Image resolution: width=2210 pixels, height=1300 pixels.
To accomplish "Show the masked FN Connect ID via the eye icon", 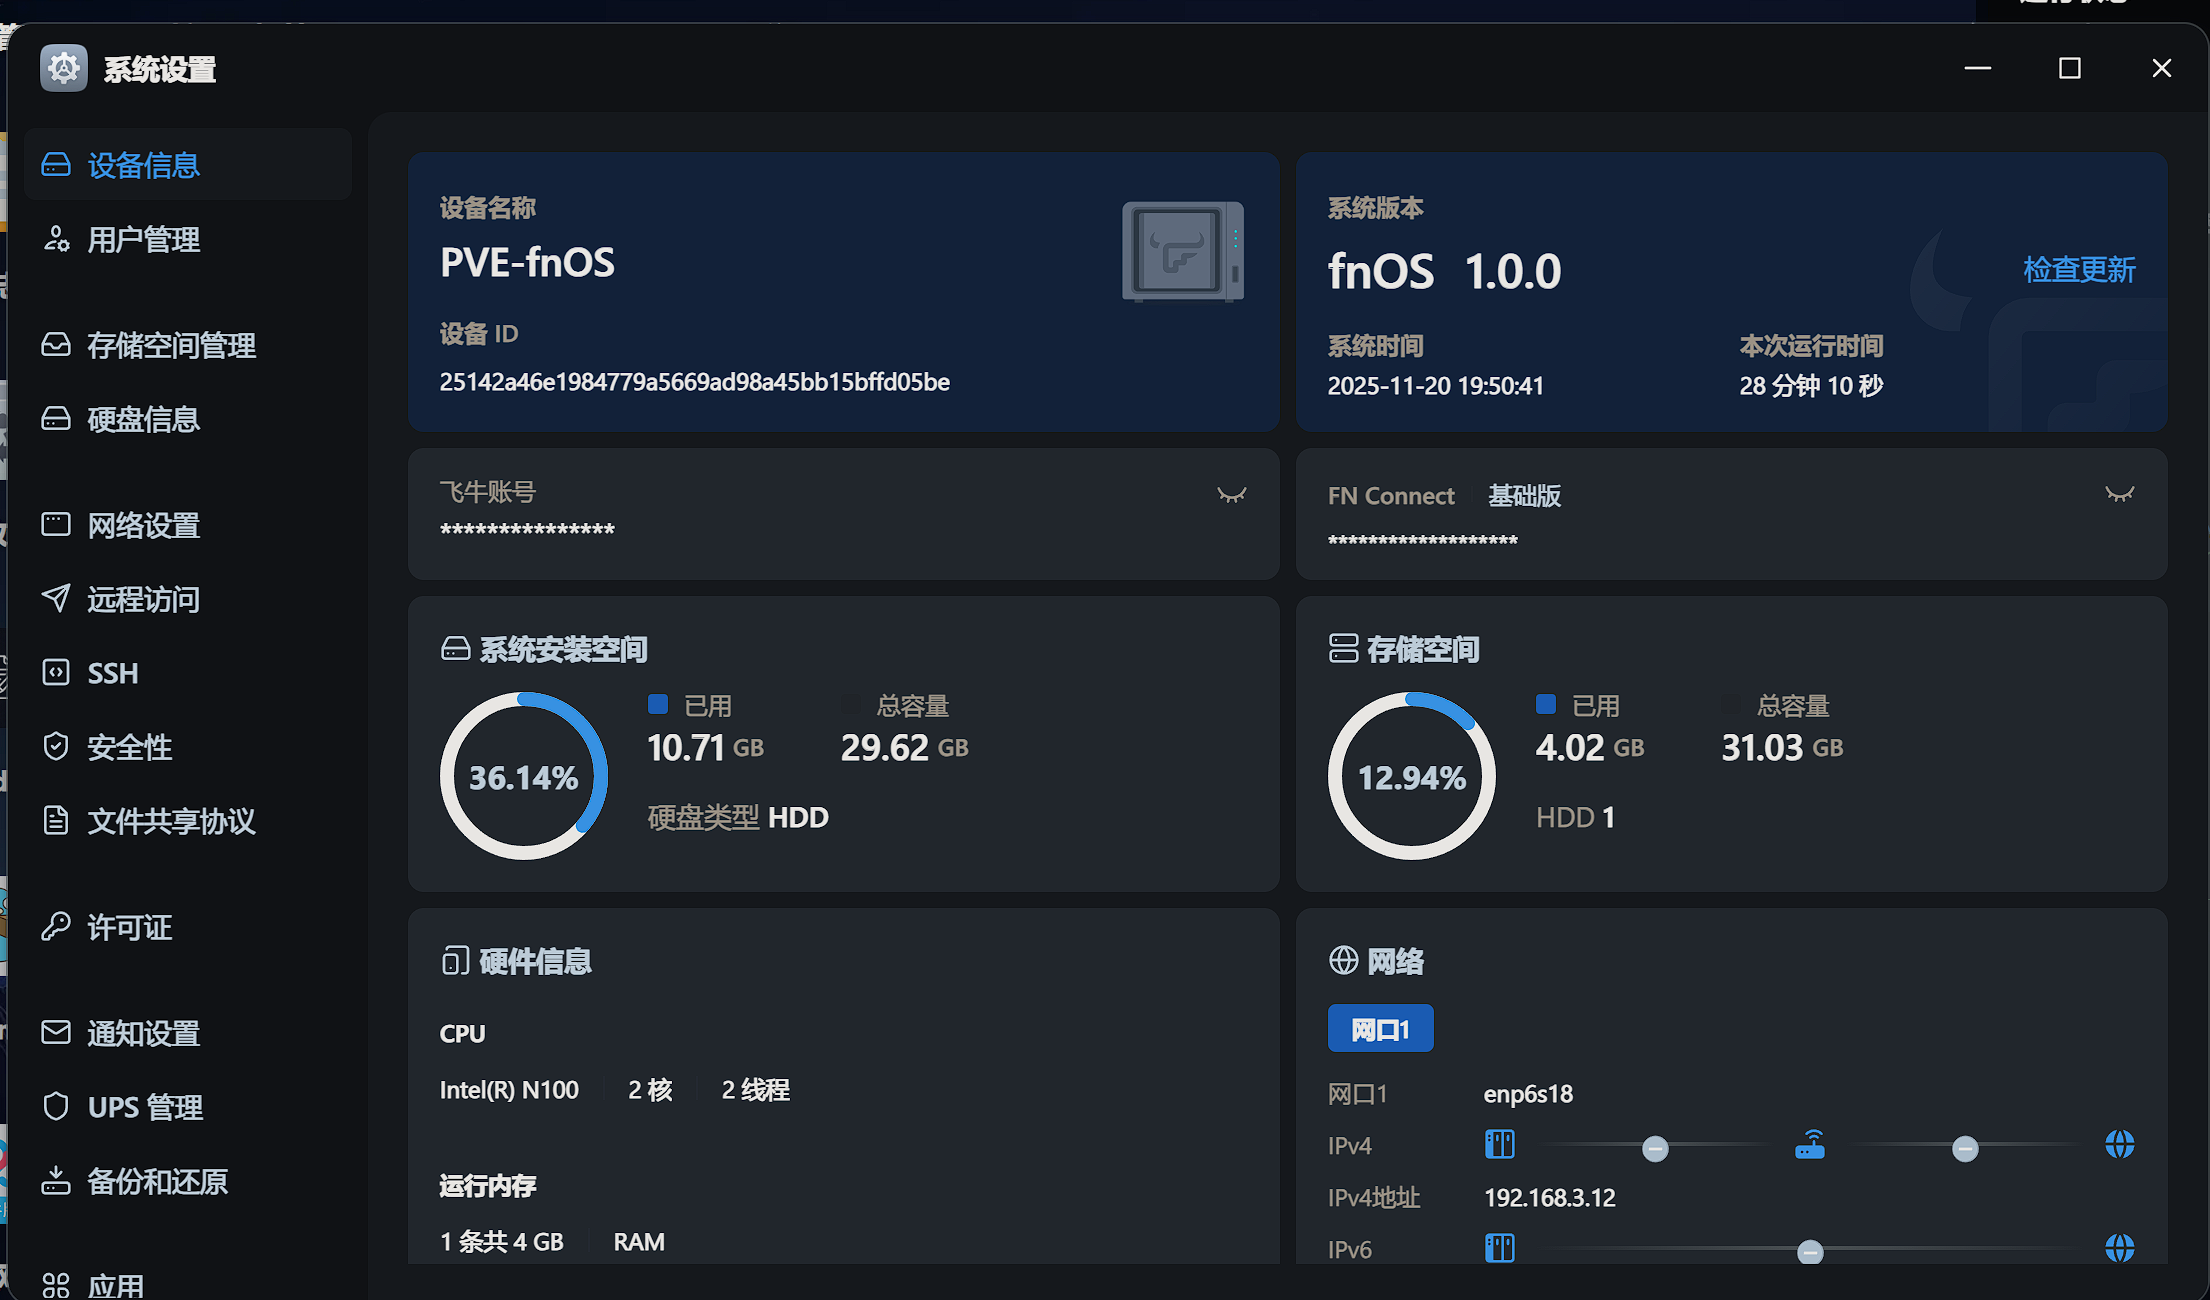I will pyautogui.click(x=2119, y=495).
